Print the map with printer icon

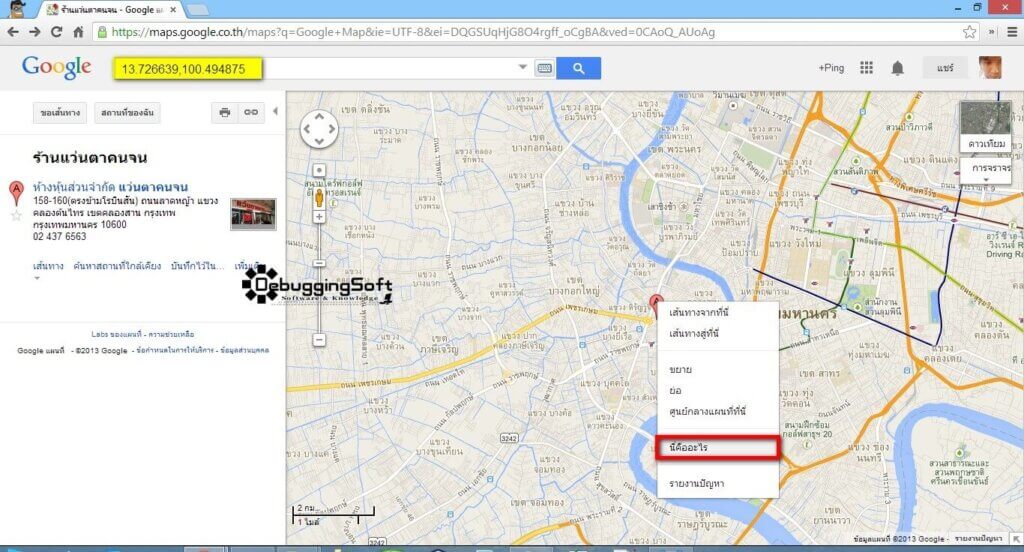tap(225, 112)
